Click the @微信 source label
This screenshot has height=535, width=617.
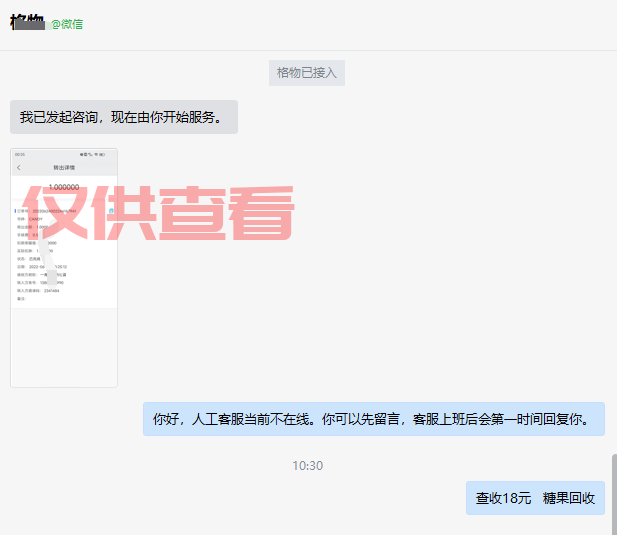(x=66, y=24)
